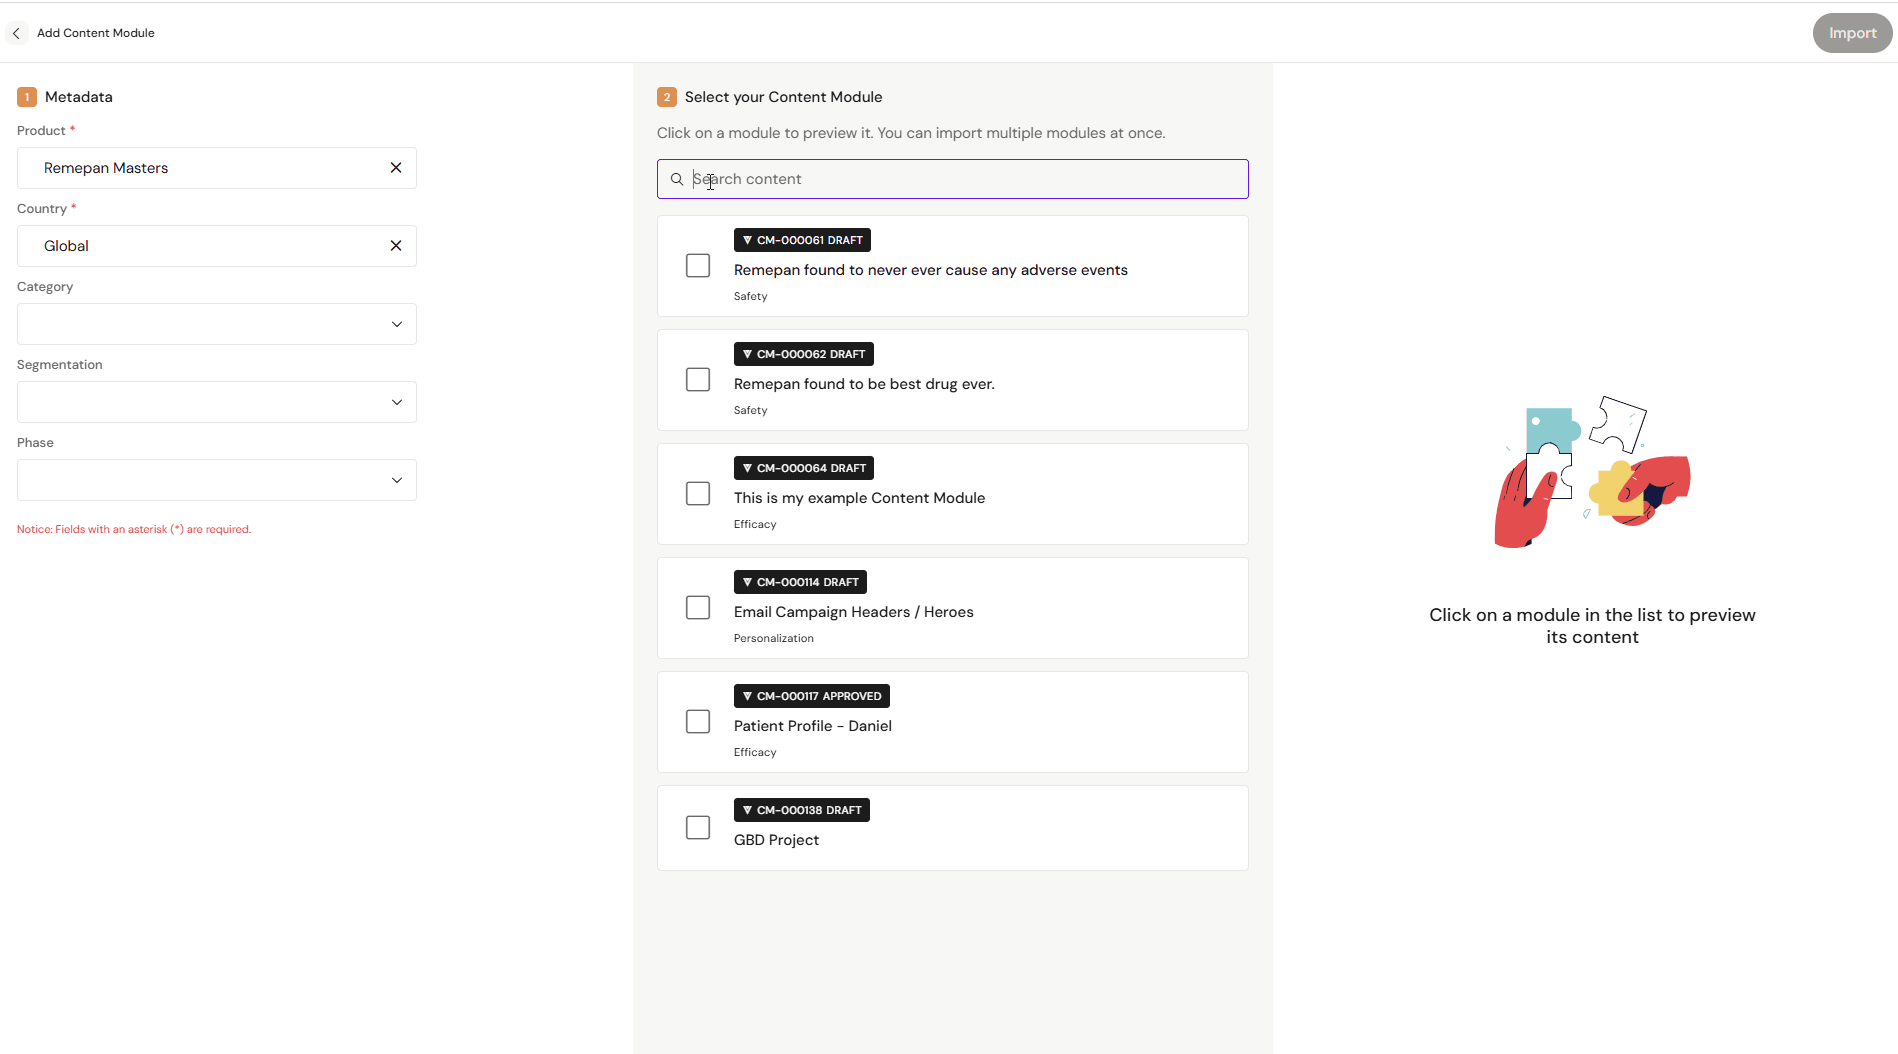The image size is (1898, 1054).
Task: Click the puzzle illustration in preview pane
Action: pos(1592,472)
